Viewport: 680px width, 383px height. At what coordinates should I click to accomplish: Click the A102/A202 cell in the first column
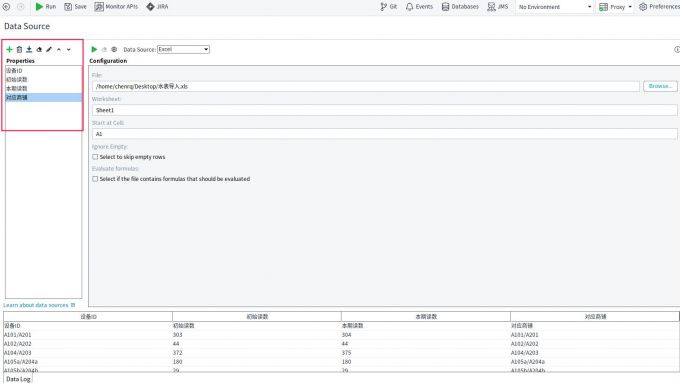coord(88,344)
